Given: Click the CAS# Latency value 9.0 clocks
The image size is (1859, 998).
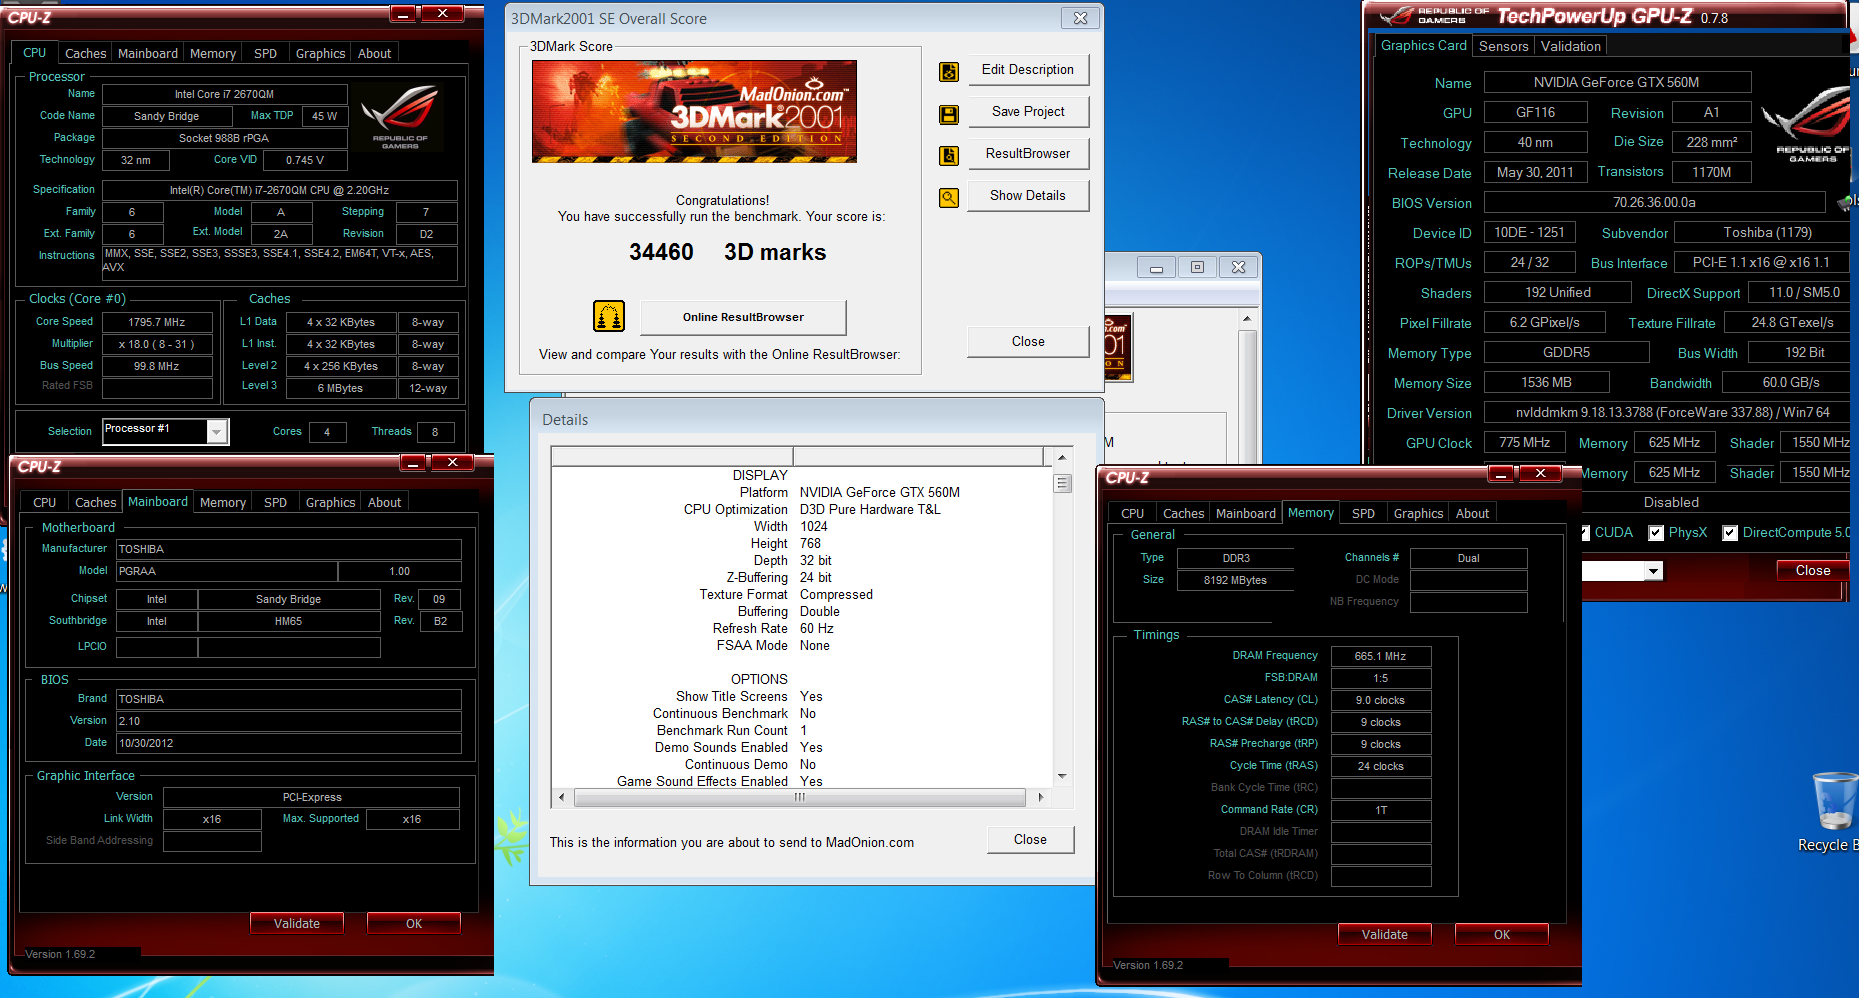Looking at the screenshot, I should click(x=1380, y=700).
